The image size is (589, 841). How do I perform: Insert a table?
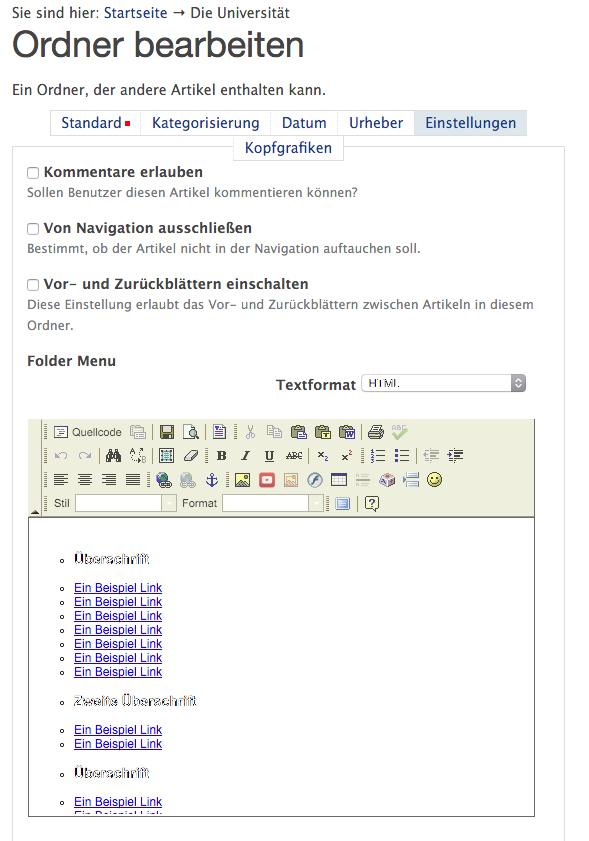339,479
